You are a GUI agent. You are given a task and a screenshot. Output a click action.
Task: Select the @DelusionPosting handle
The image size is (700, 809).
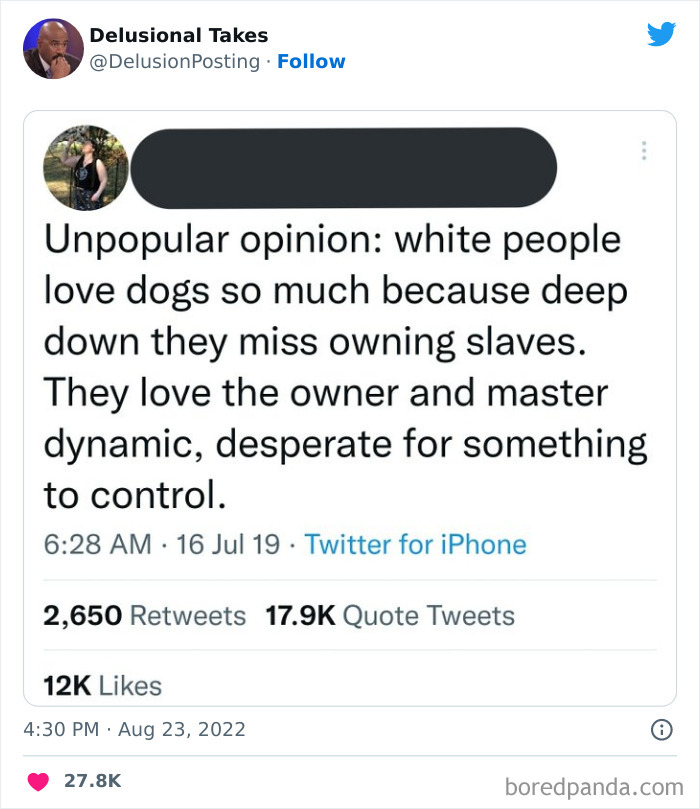[x=177, y=61]
